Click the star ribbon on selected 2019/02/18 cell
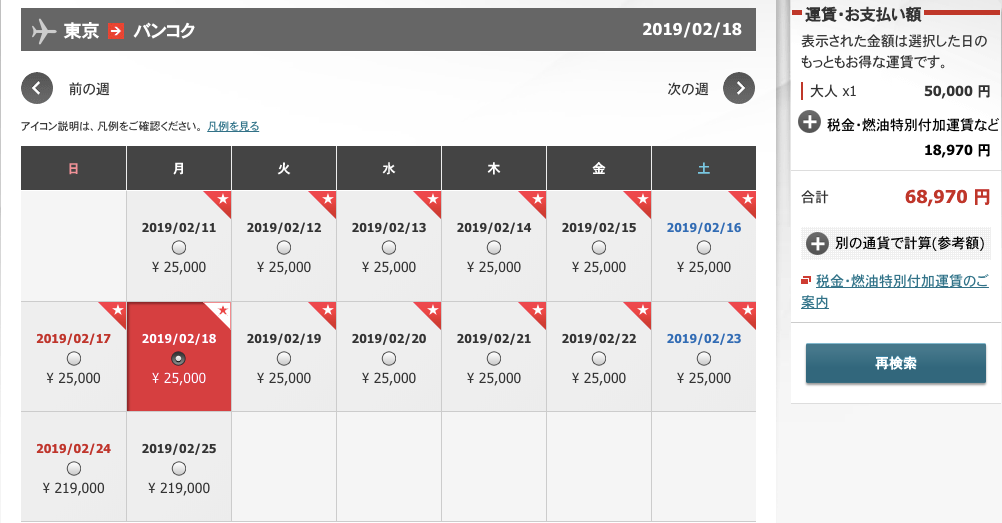This screenshot has width=1002, height=523. point(219,314)
